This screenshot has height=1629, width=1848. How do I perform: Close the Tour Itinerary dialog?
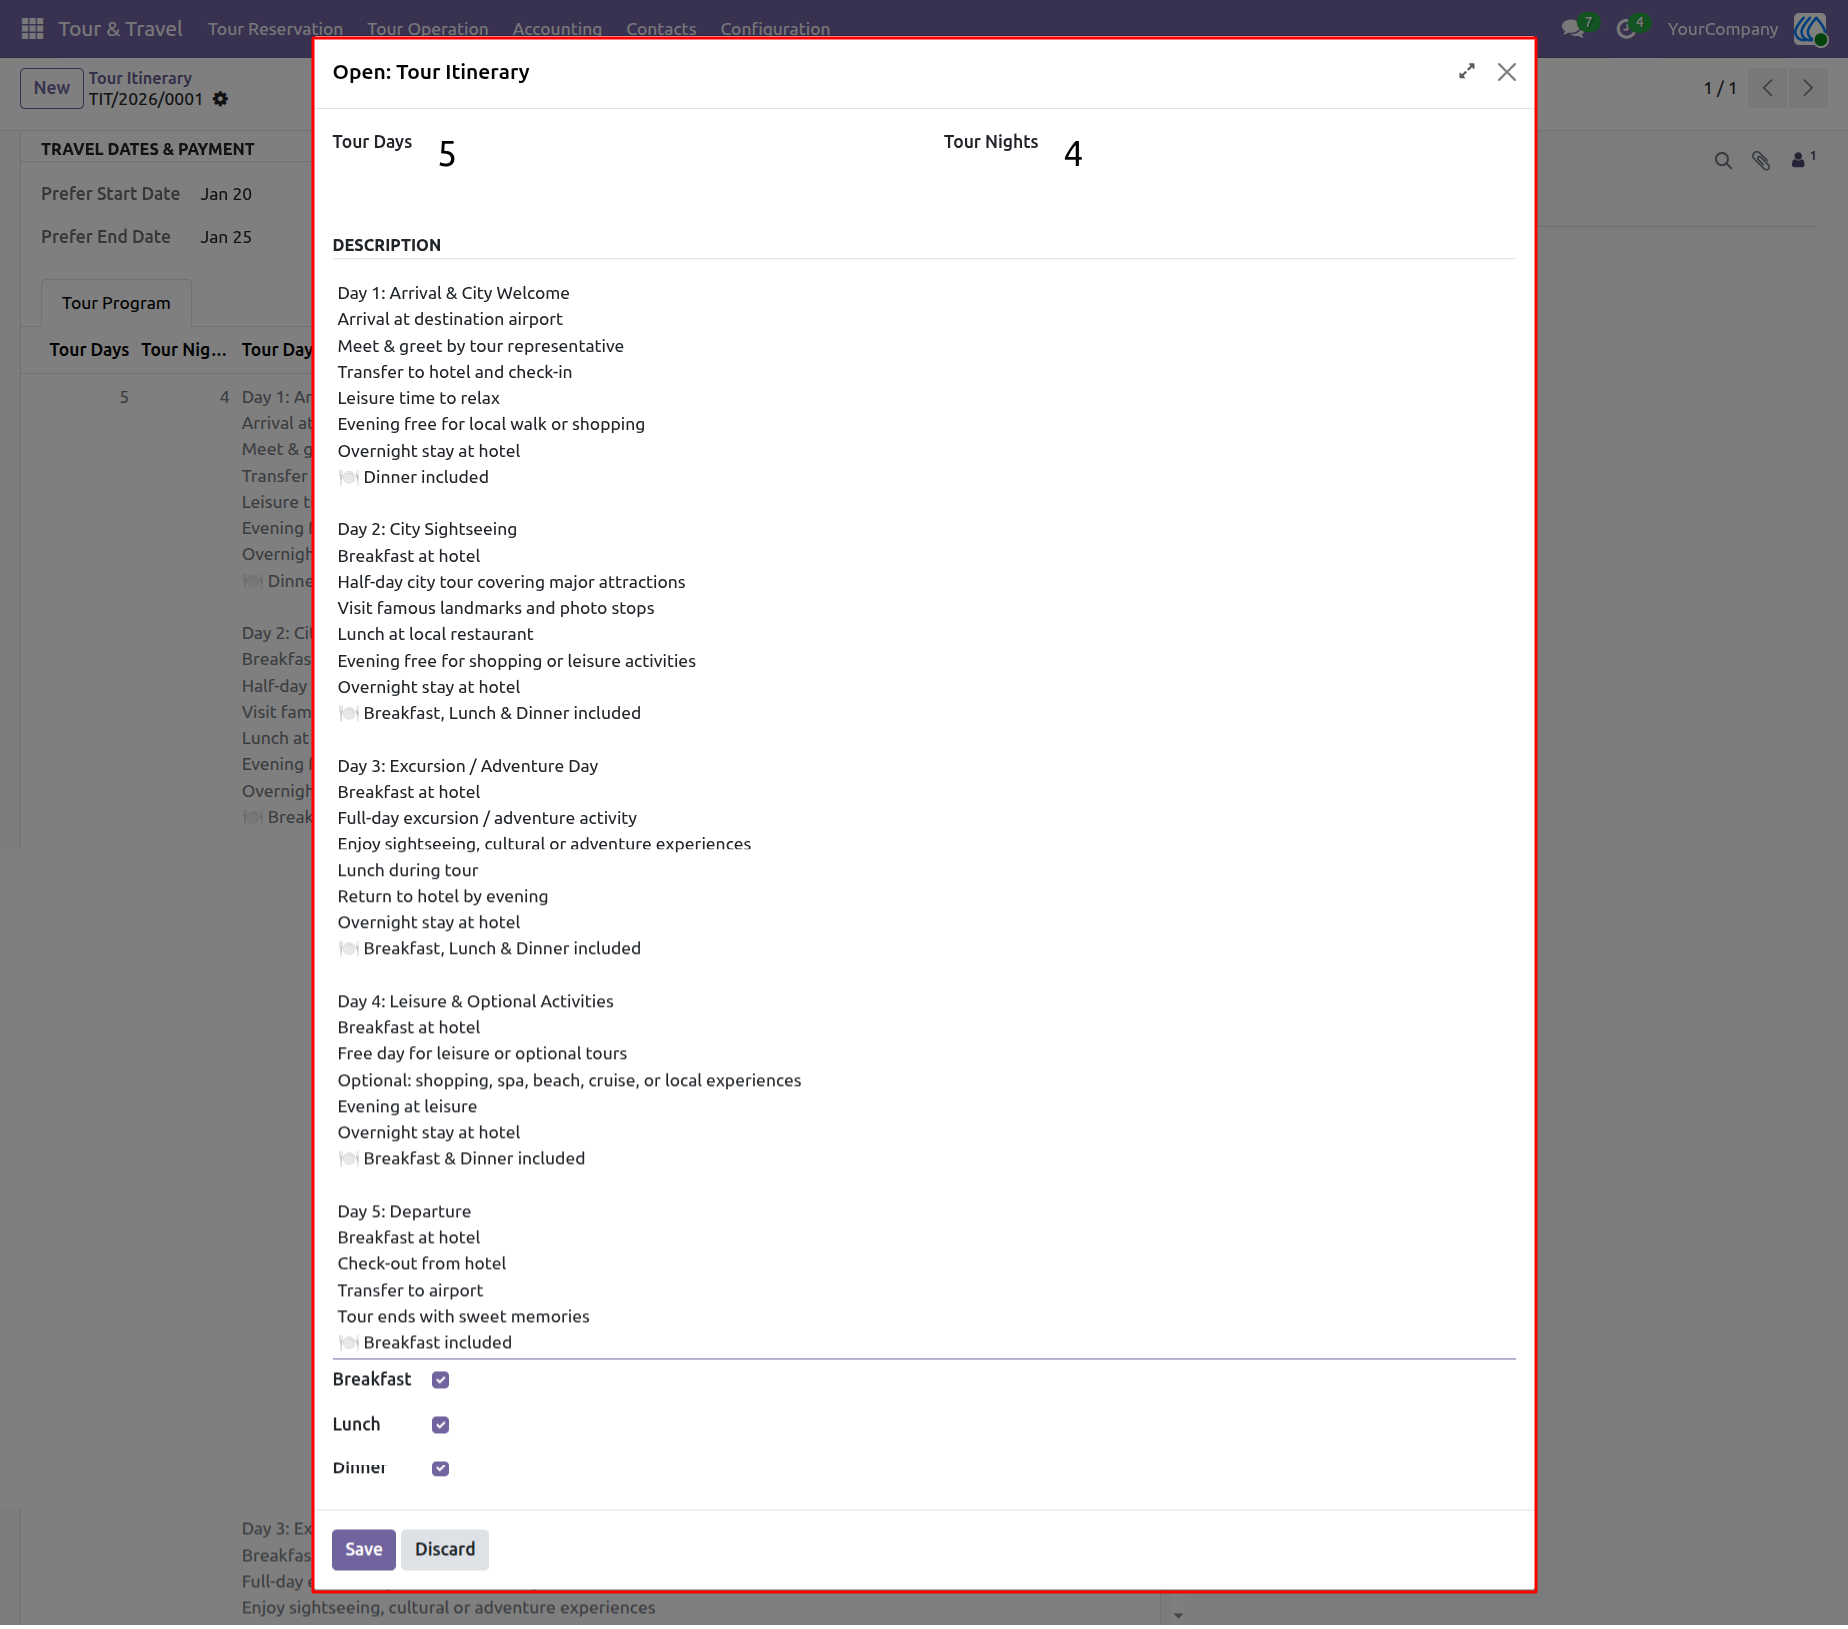tap(1506, 72)
